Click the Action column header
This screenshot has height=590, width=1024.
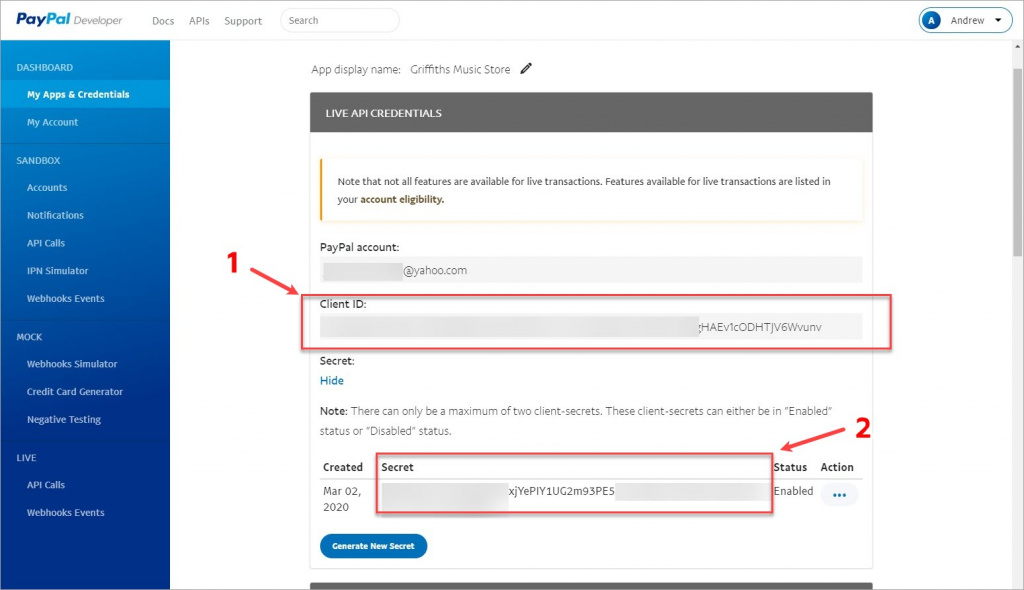pos(837,467)
